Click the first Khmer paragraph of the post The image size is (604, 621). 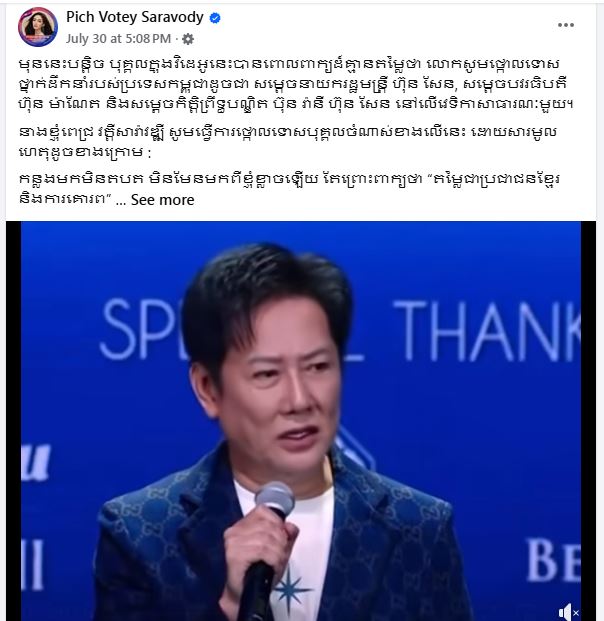295,84
